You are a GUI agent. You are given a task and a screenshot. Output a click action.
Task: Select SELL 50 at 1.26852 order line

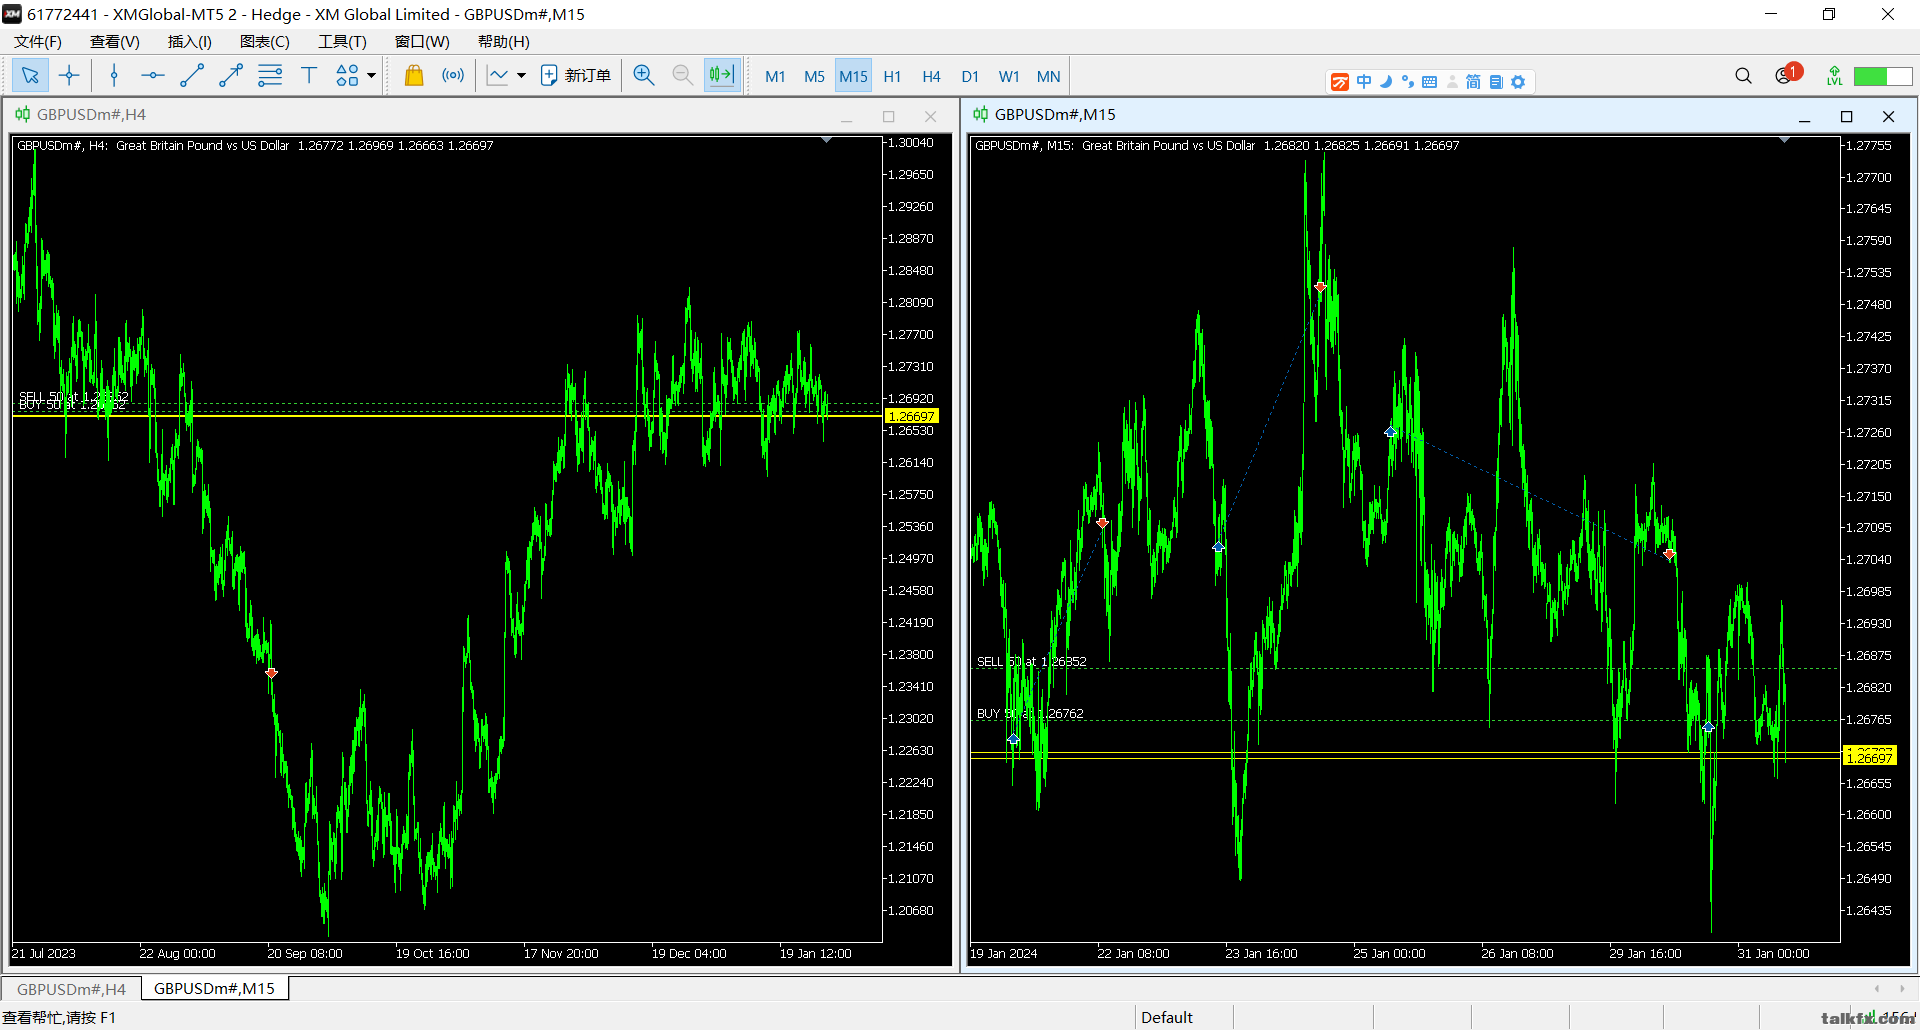[1404, 668]
